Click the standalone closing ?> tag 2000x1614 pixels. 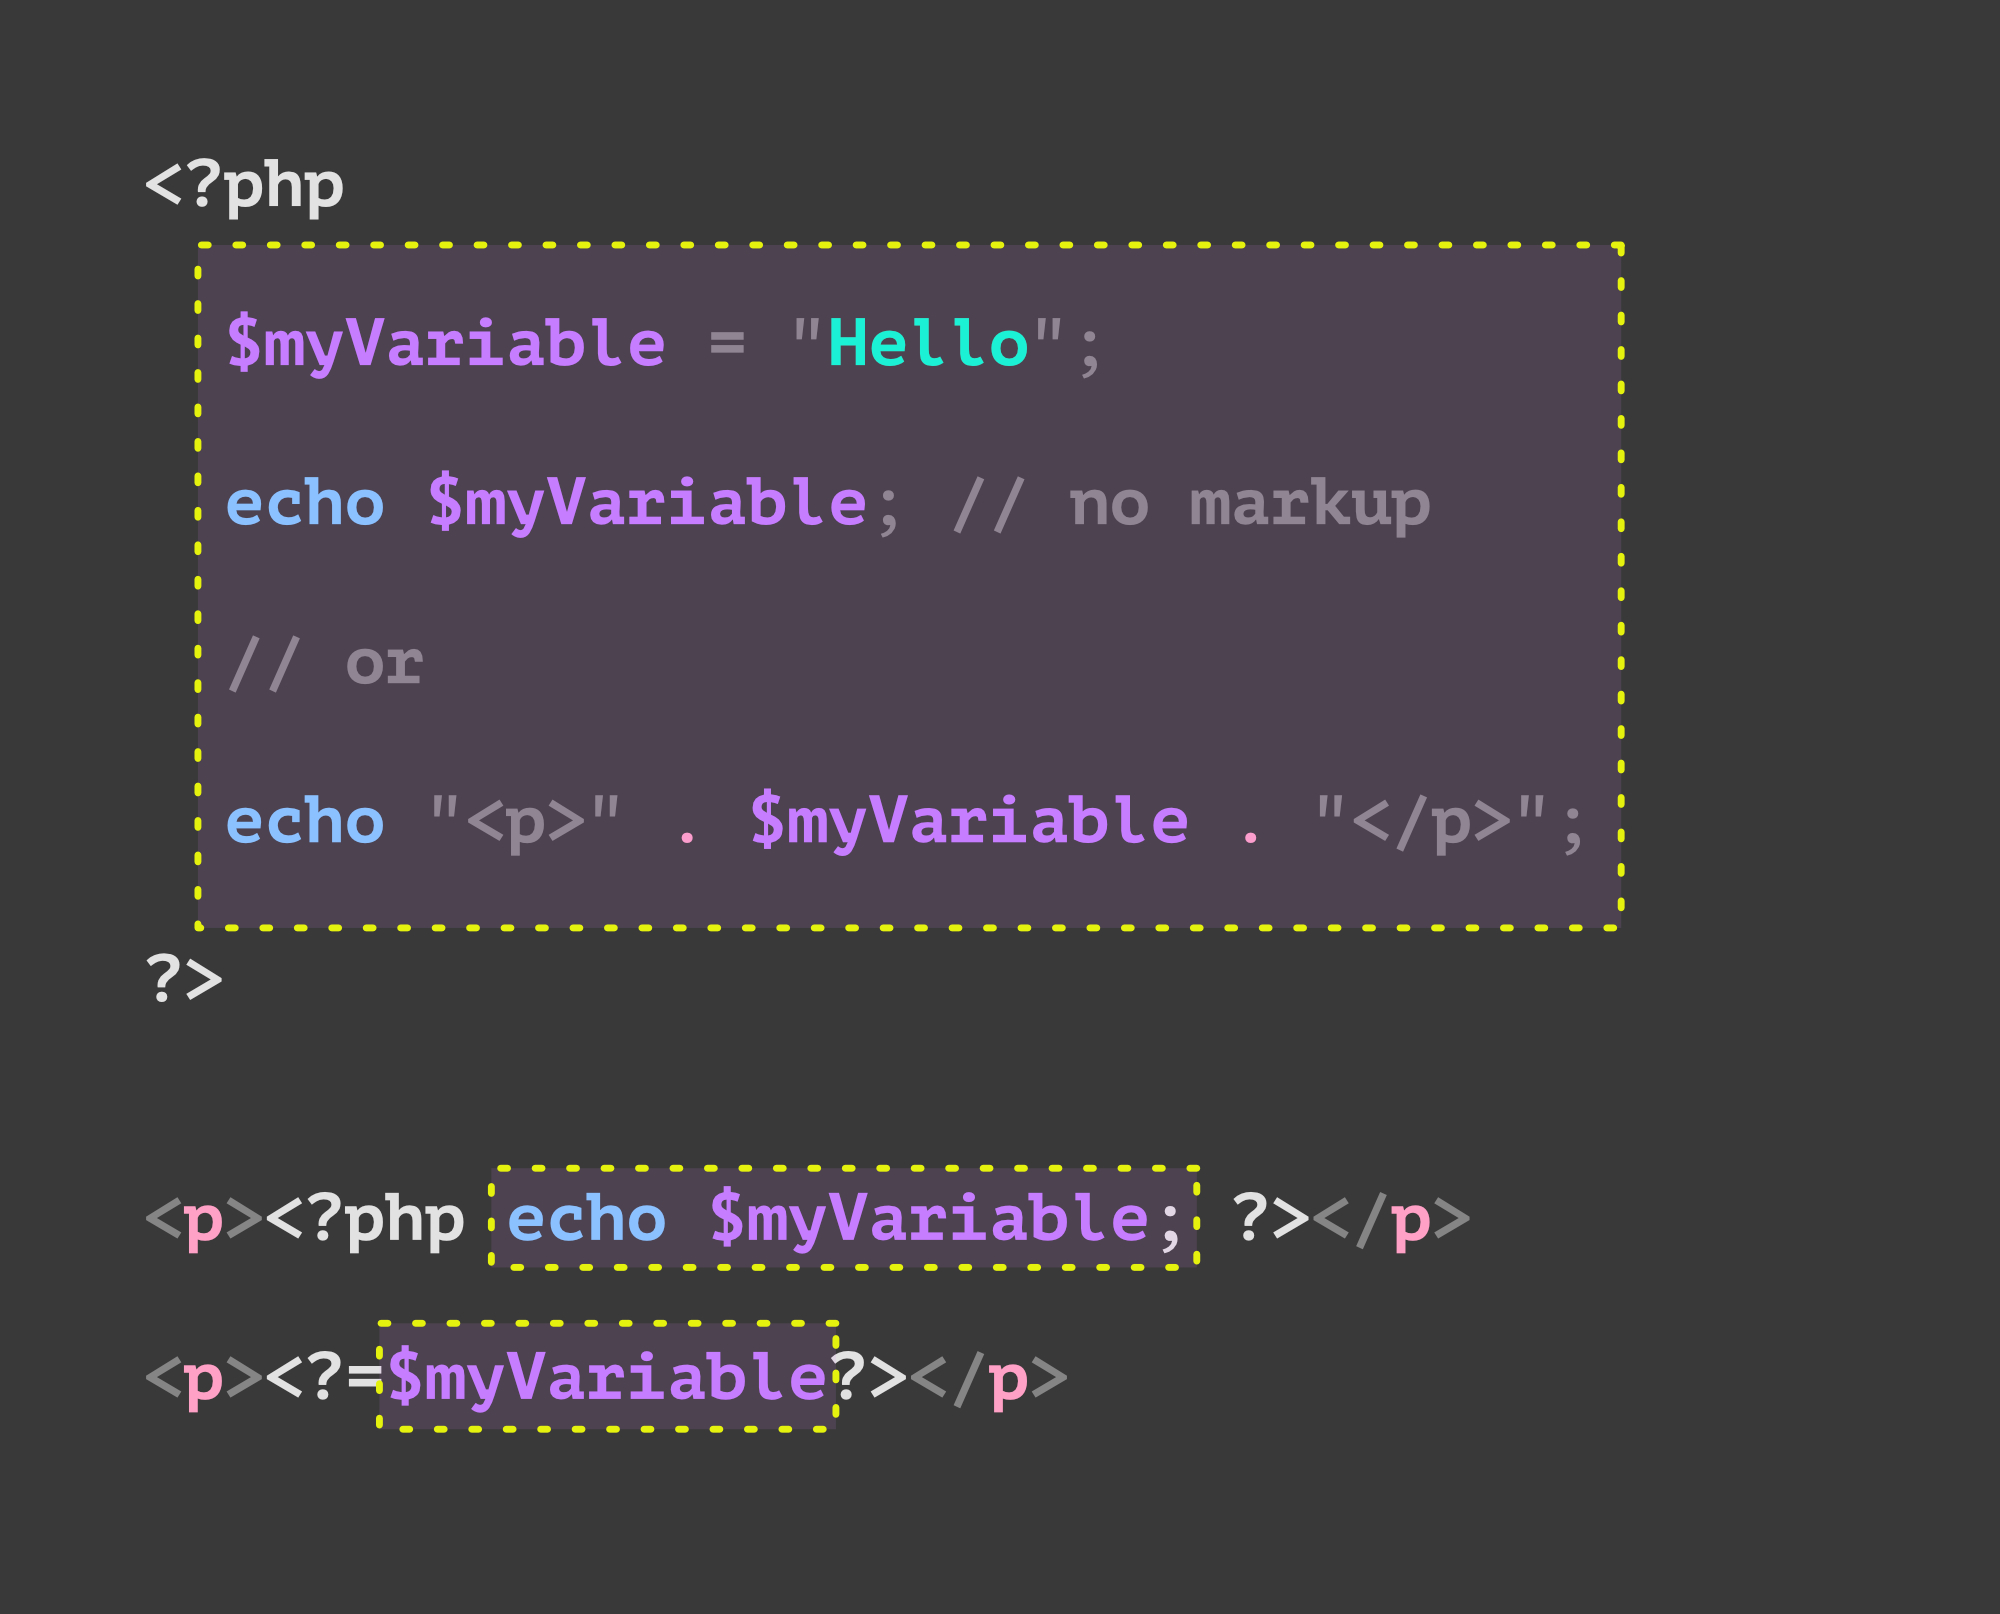184,978
